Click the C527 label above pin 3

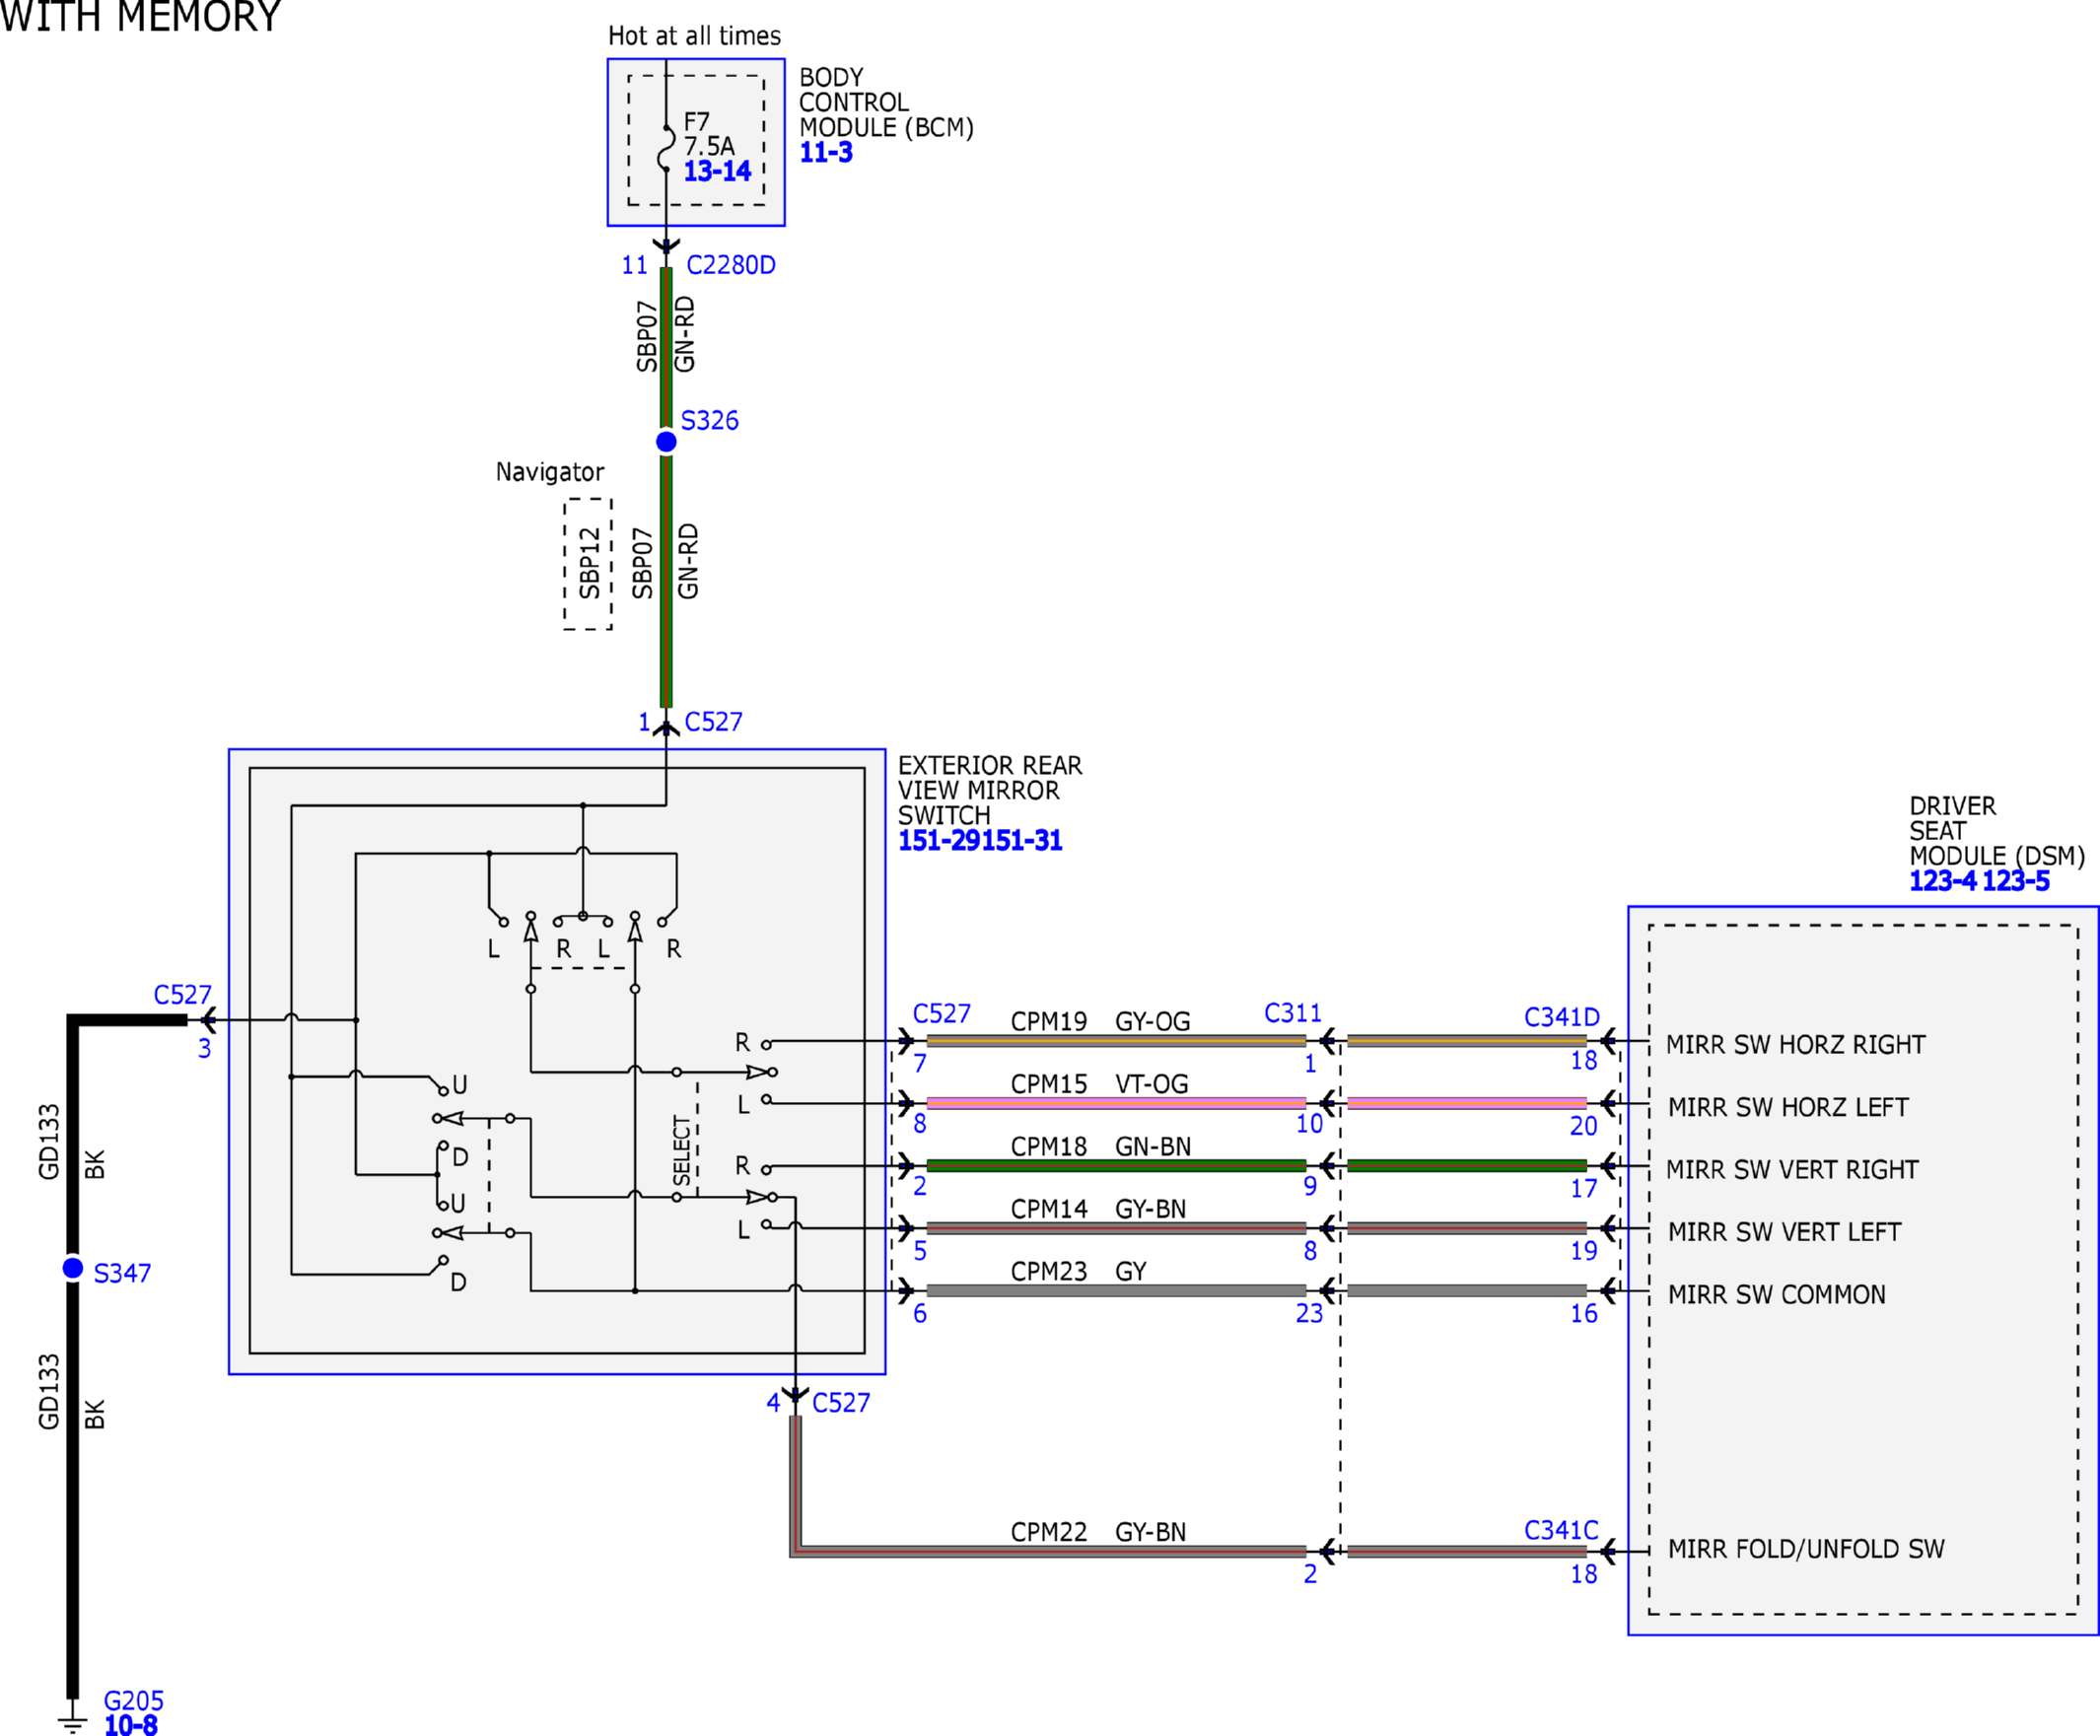[x=183, y=995]
